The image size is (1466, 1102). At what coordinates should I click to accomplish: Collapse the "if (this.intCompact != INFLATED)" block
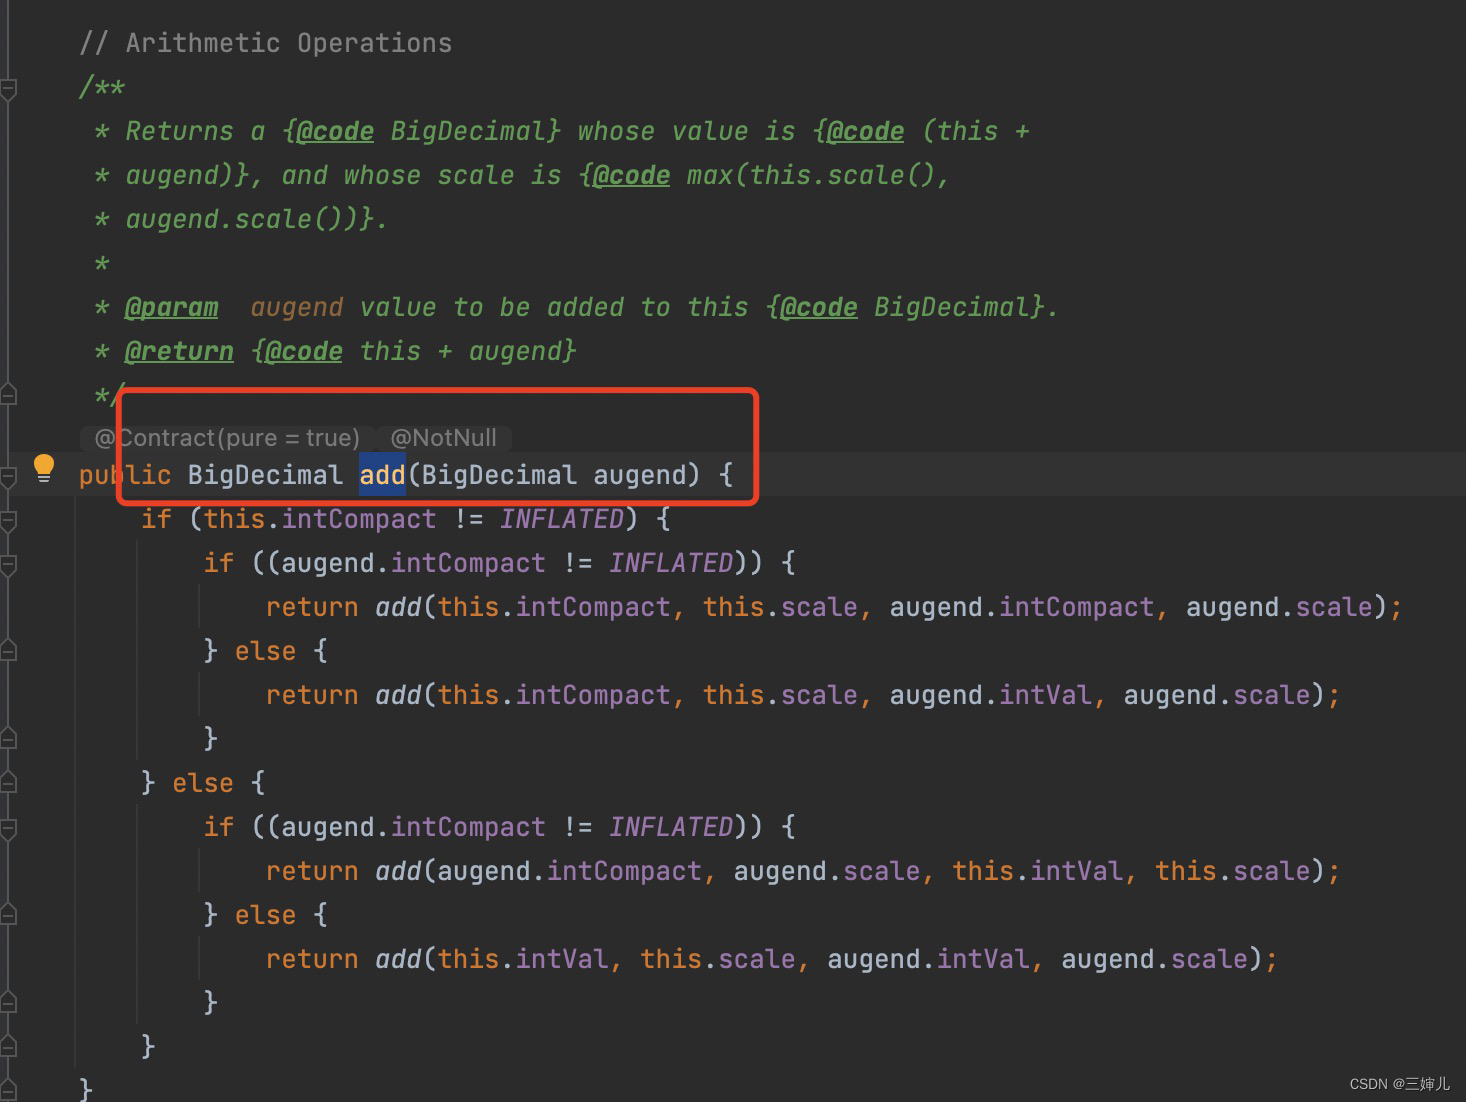tap(8, 520)
